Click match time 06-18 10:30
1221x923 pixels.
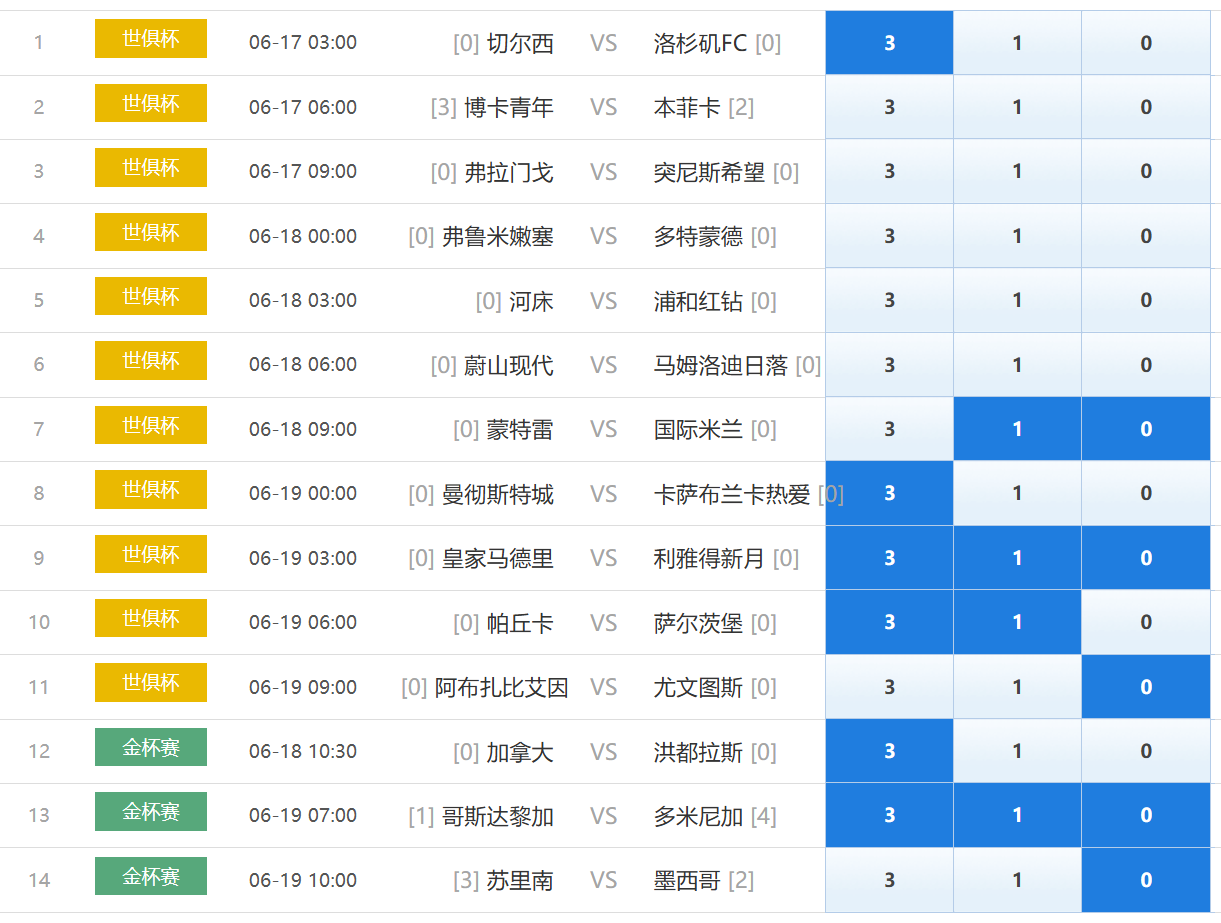pos(303,752)
